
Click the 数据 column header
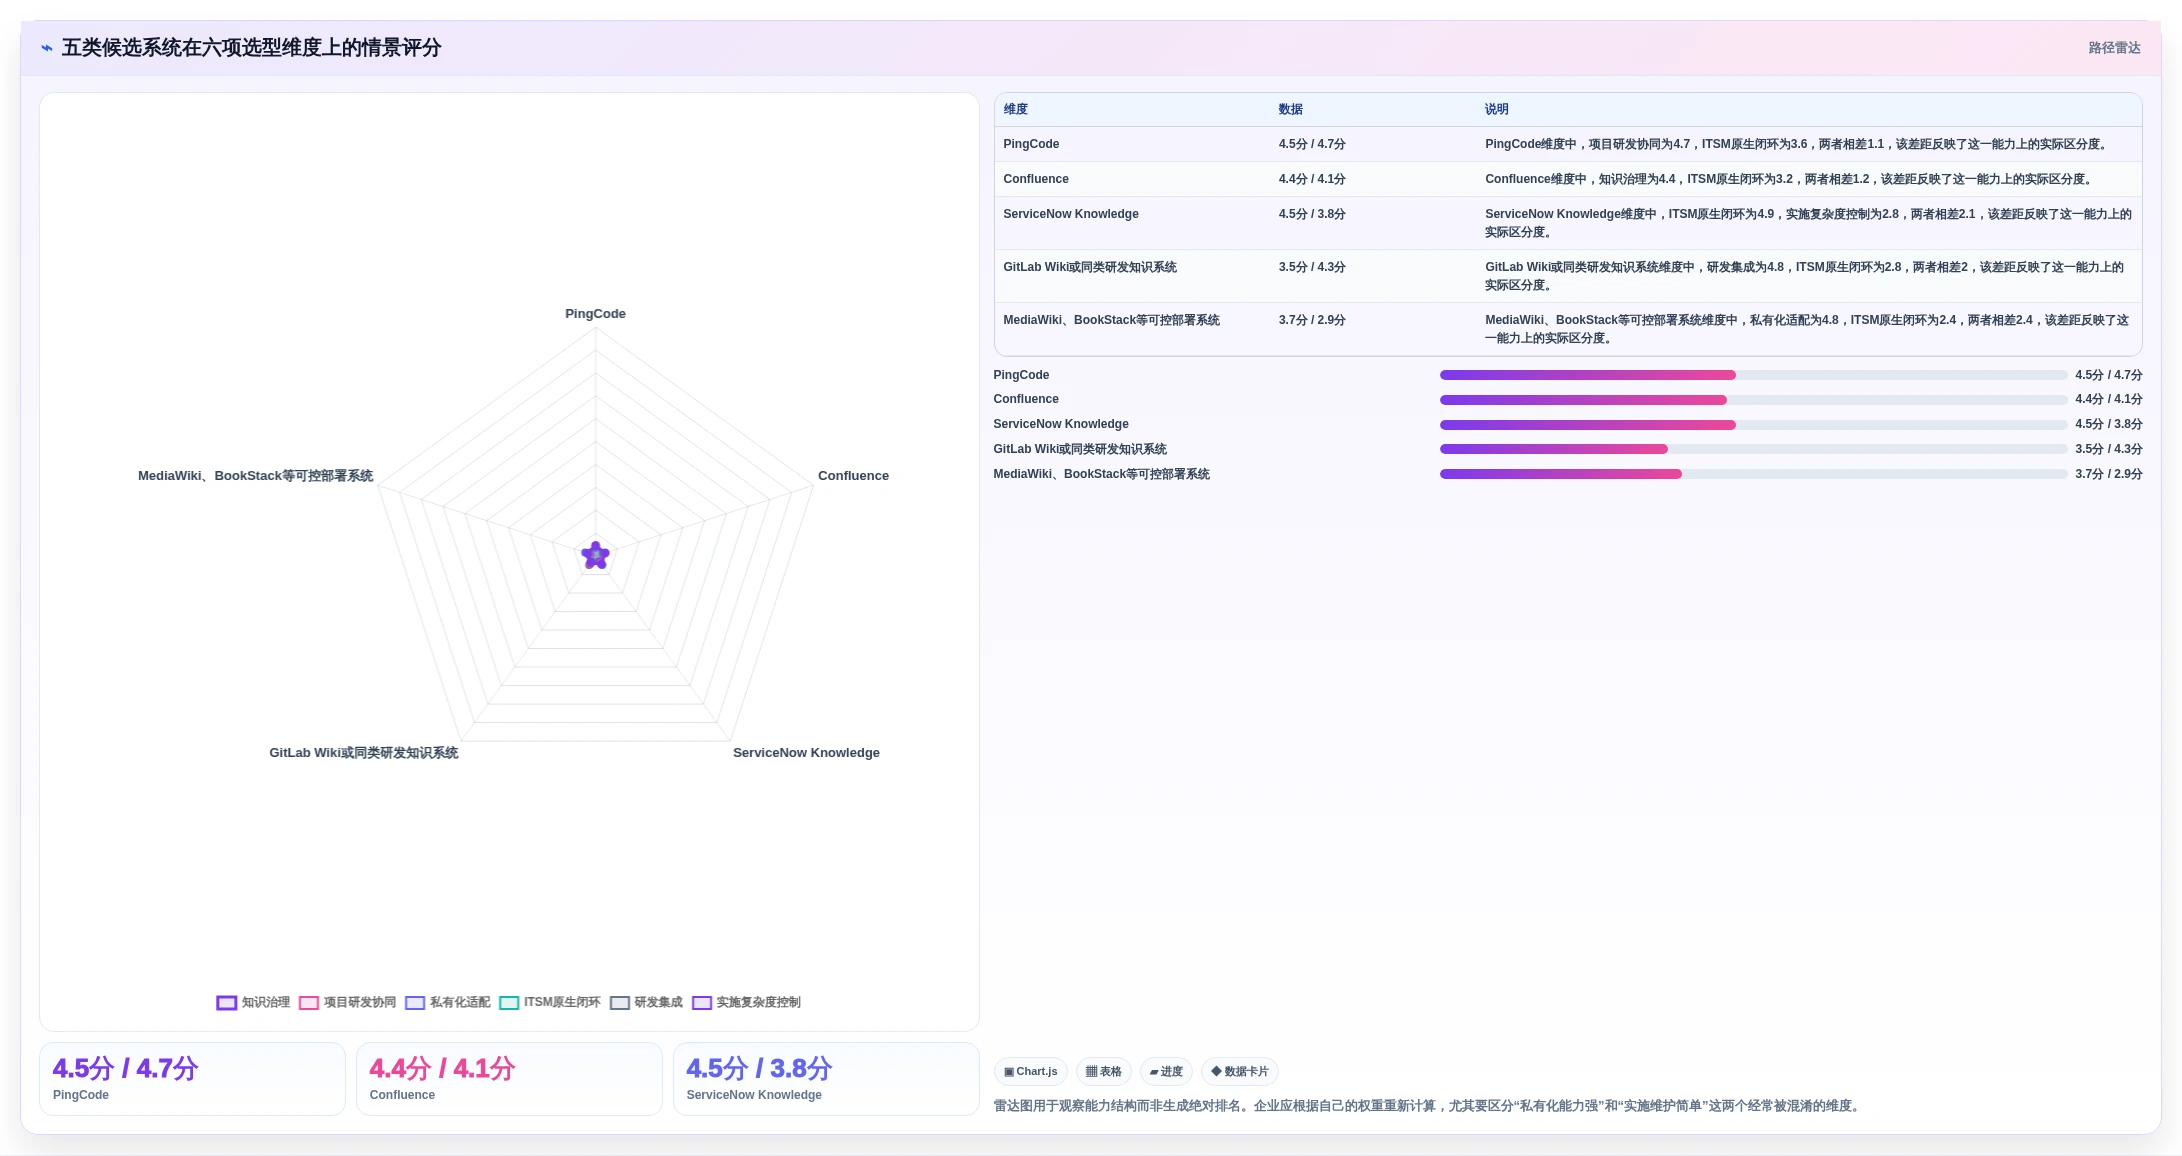tap(1291, 109)
